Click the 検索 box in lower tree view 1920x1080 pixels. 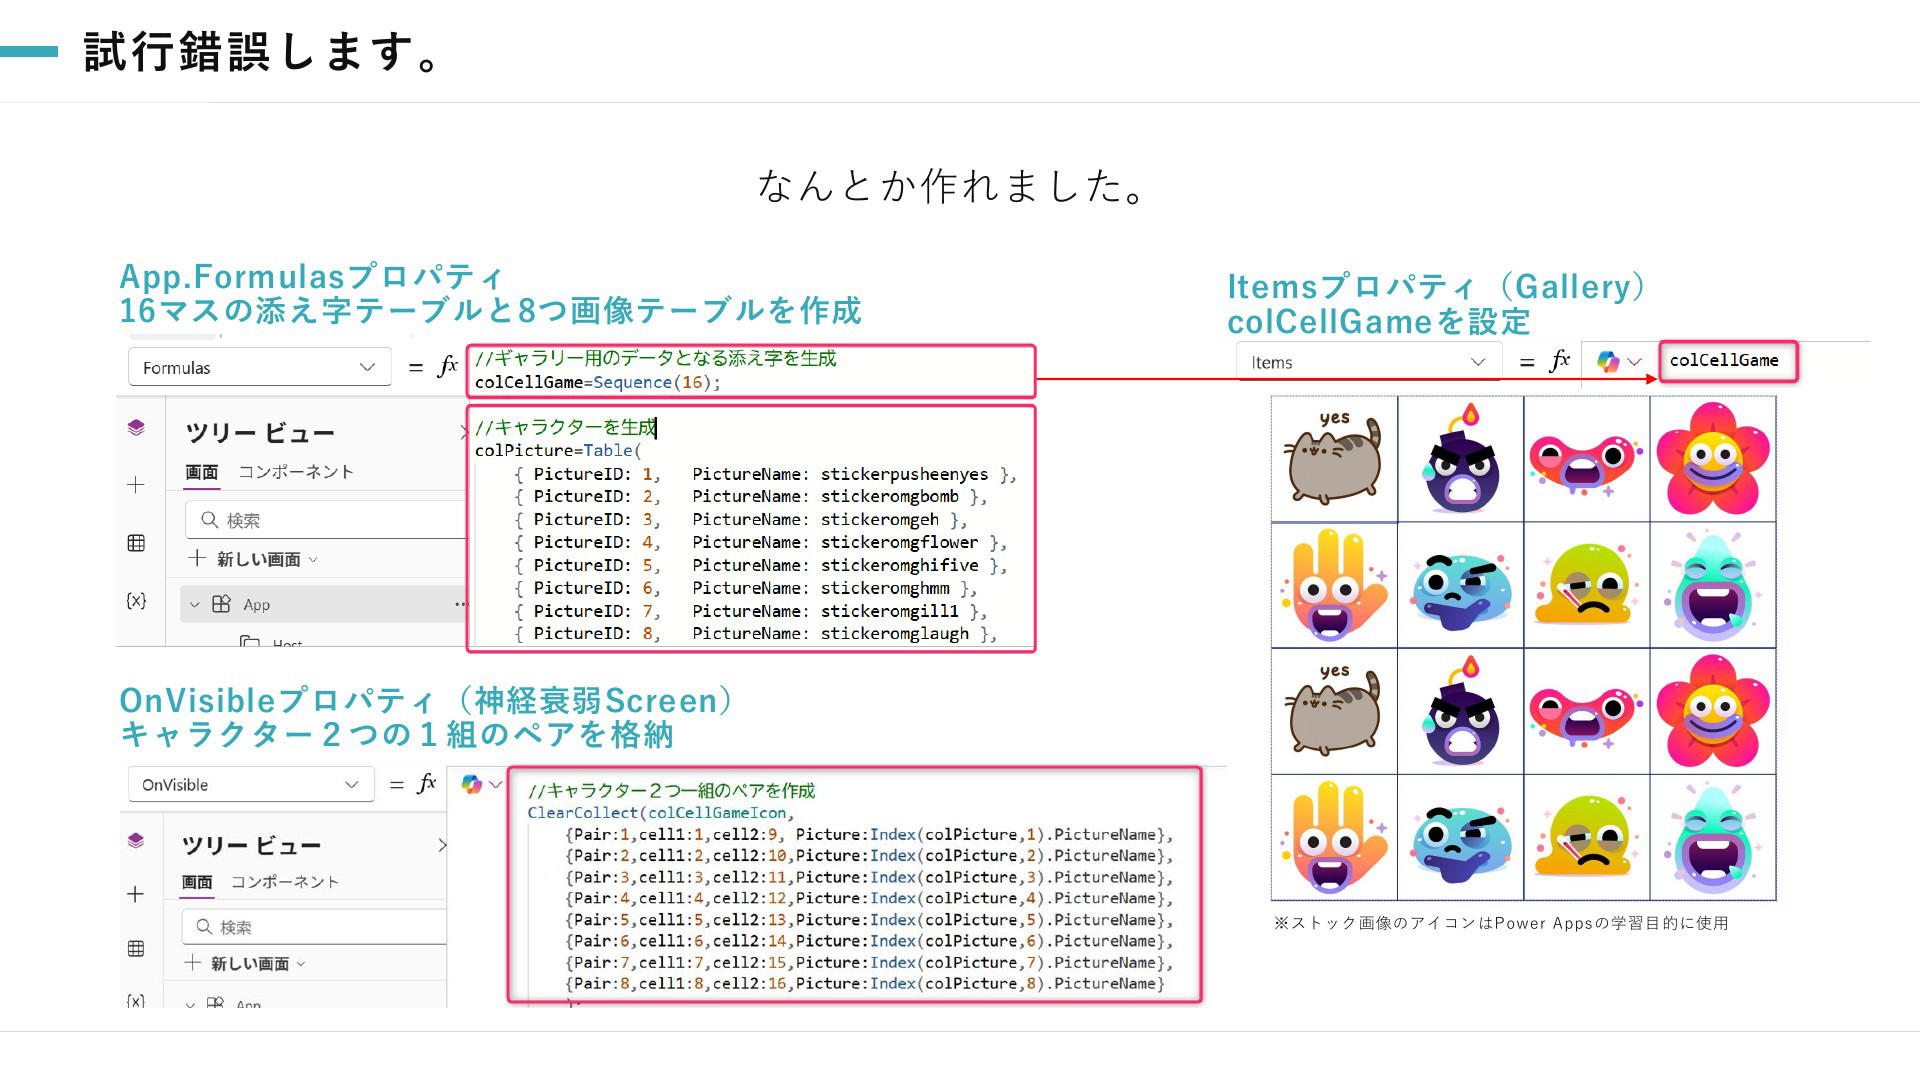(x=314, y=927)
